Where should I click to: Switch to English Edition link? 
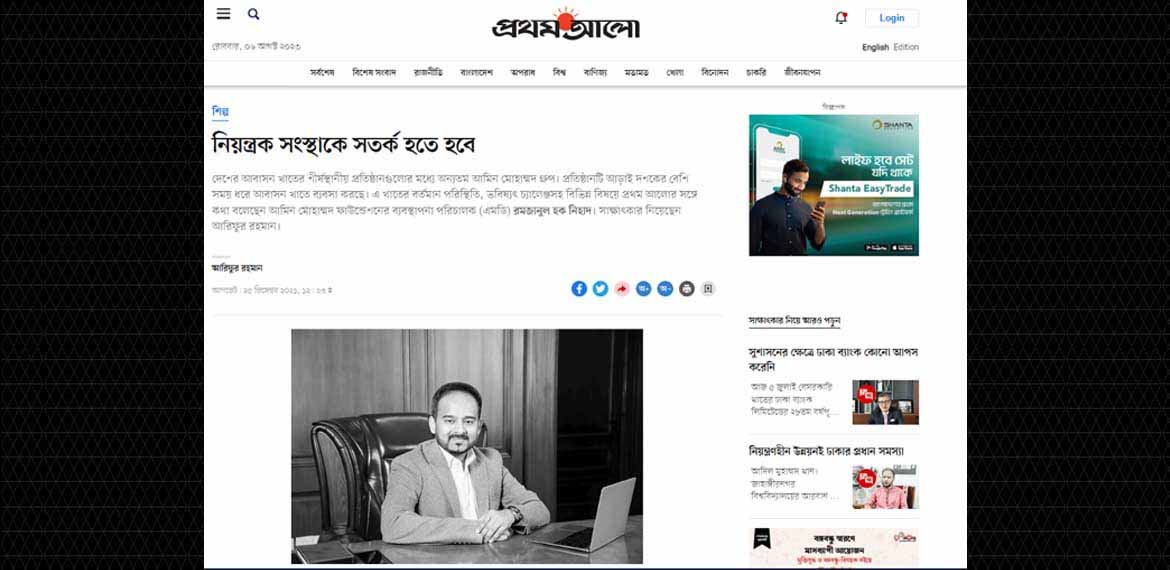[890, 47]
